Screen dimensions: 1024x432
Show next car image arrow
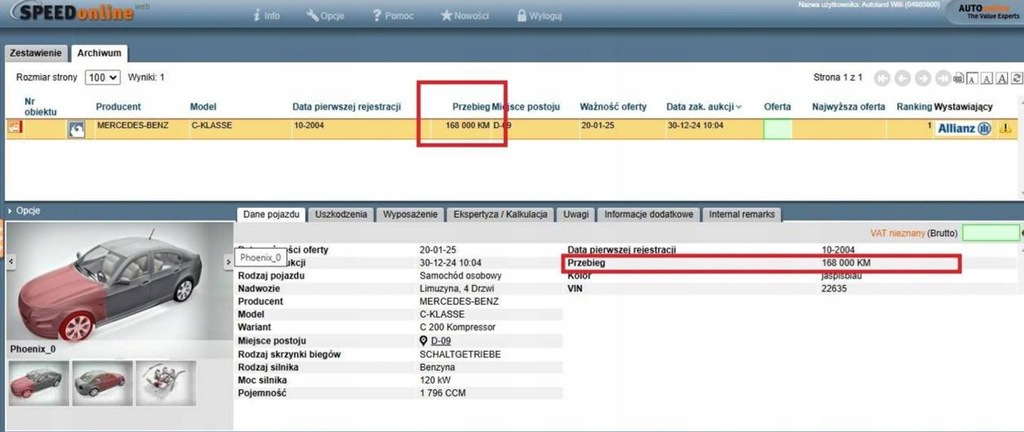point(228,262)
